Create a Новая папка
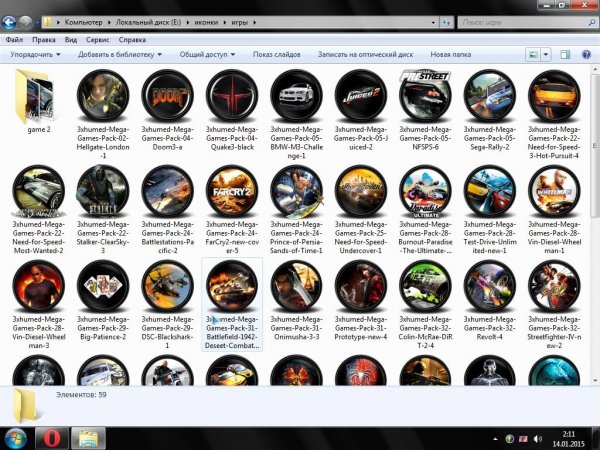 click(450, 55)
